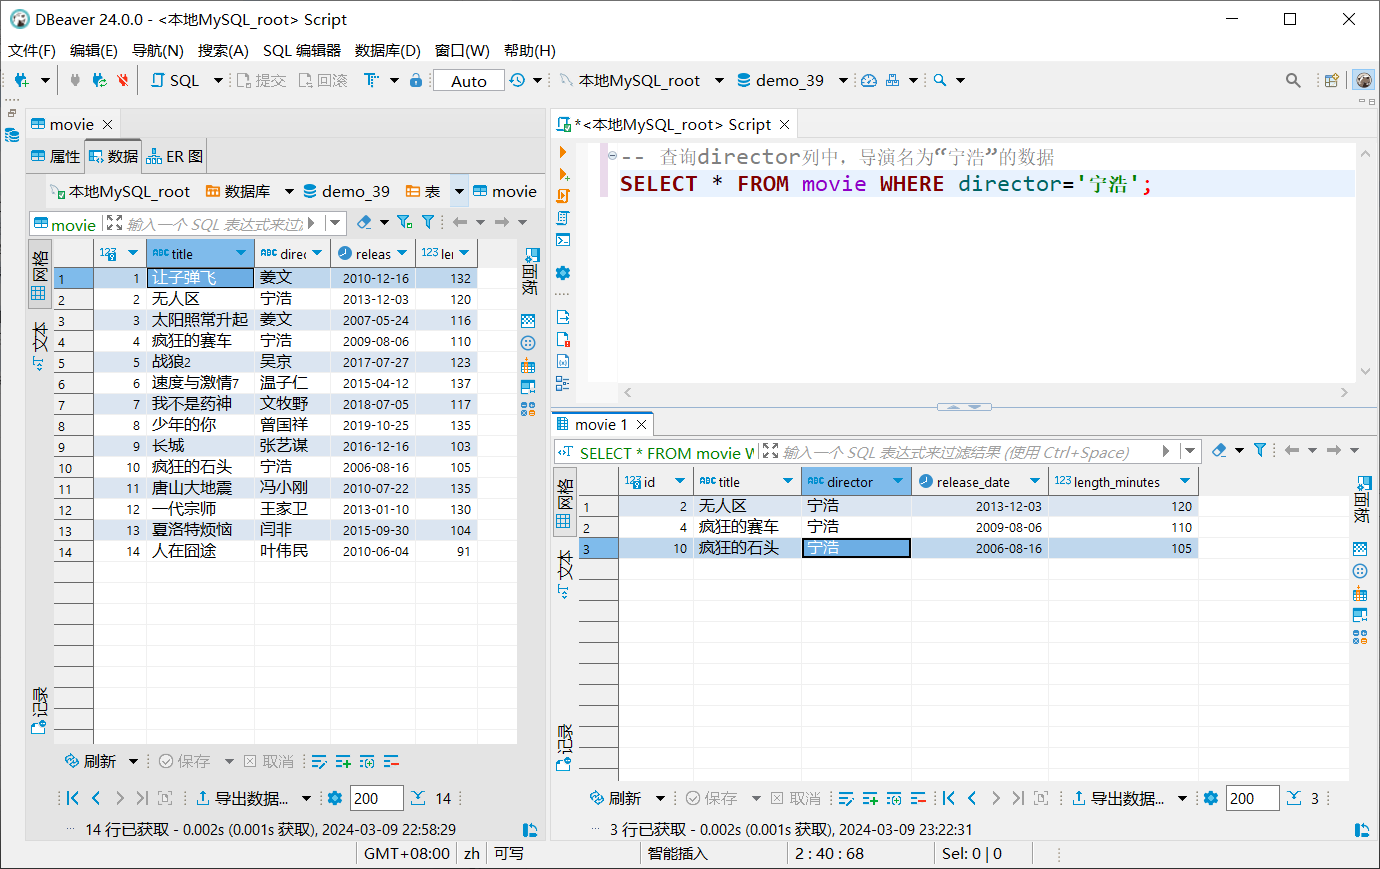Open the 编辑(E) menu

click(94, 50)
